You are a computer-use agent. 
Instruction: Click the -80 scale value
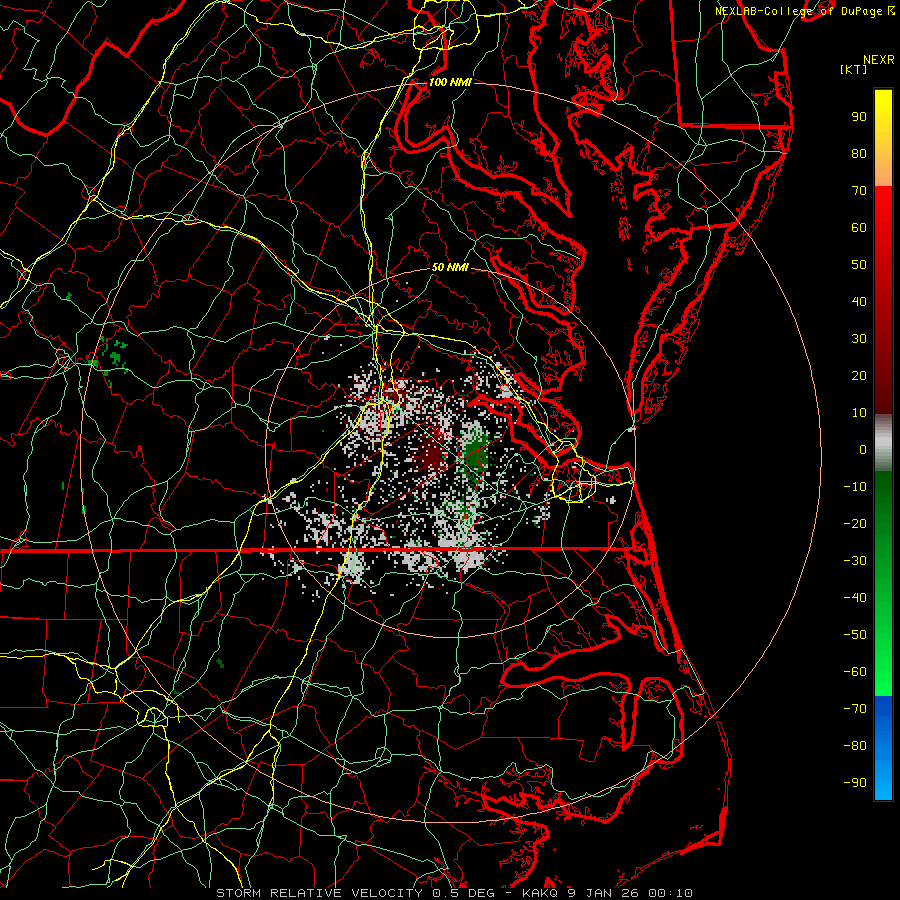855,746
